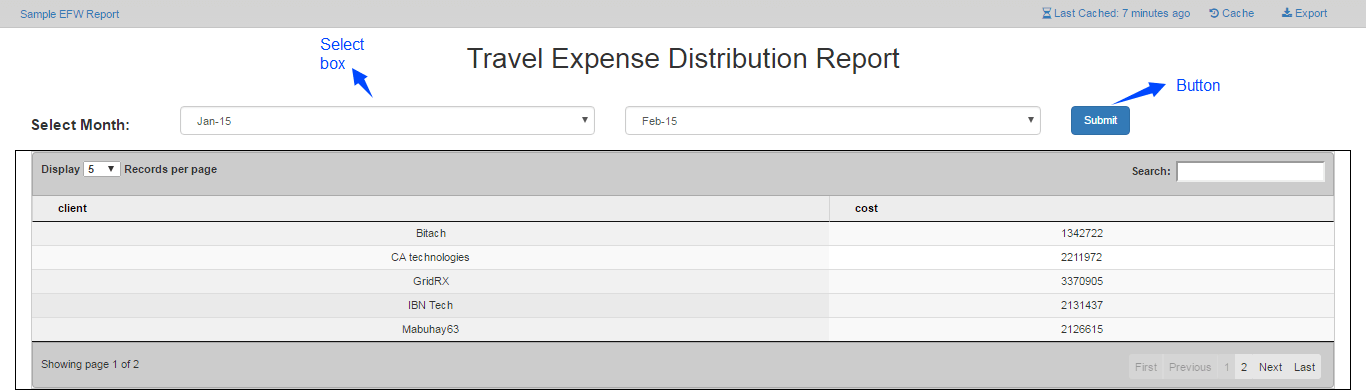Viewport: 1366px width, 392px height.
Task: Select the Bitach client row
Action: [x=683, y=233]
